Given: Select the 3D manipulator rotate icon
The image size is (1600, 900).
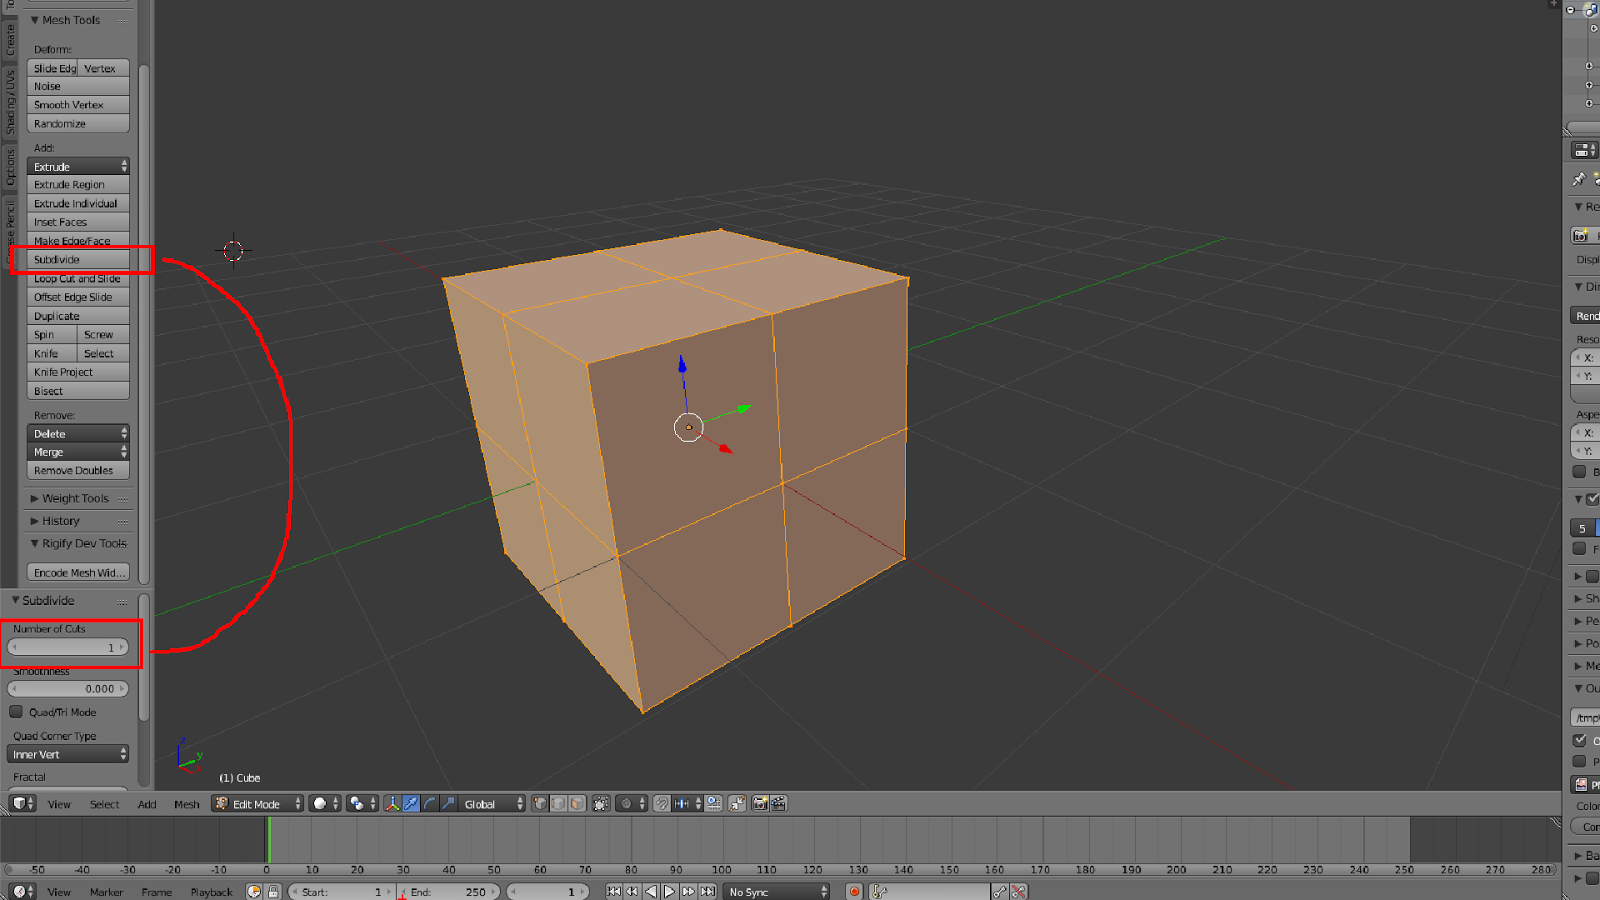Looking at the screenshot, I should pos(430,803).
